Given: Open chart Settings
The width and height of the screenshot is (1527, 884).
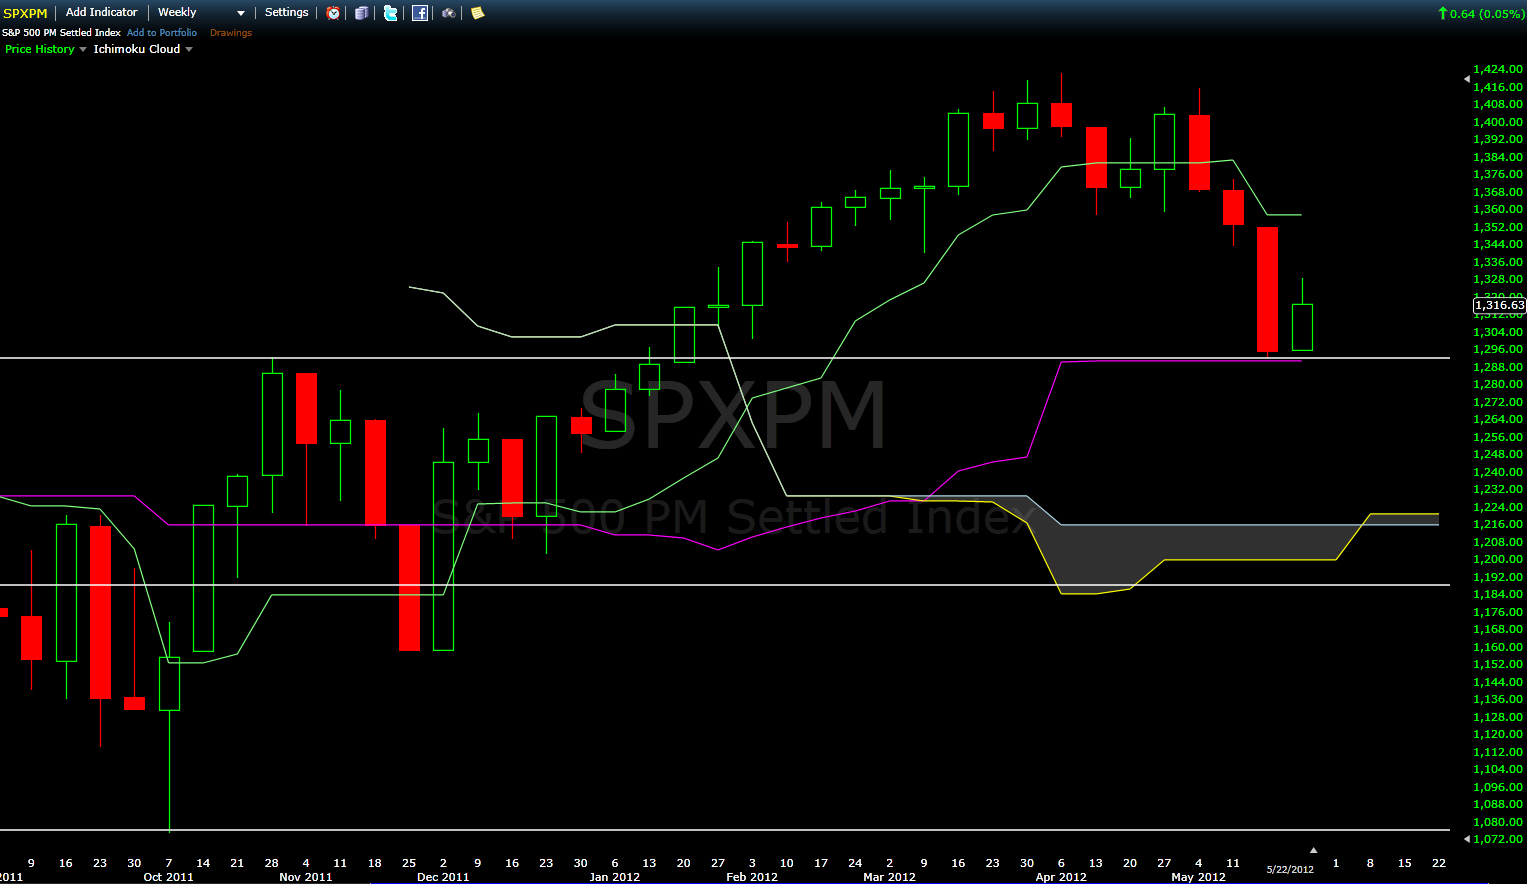Looking at the screenshot, I should tap(286, 12).
